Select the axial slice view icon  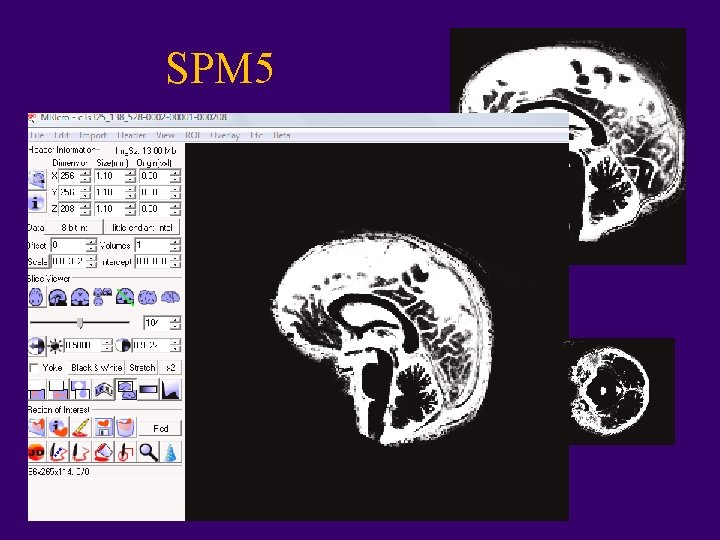pos(36,298)
